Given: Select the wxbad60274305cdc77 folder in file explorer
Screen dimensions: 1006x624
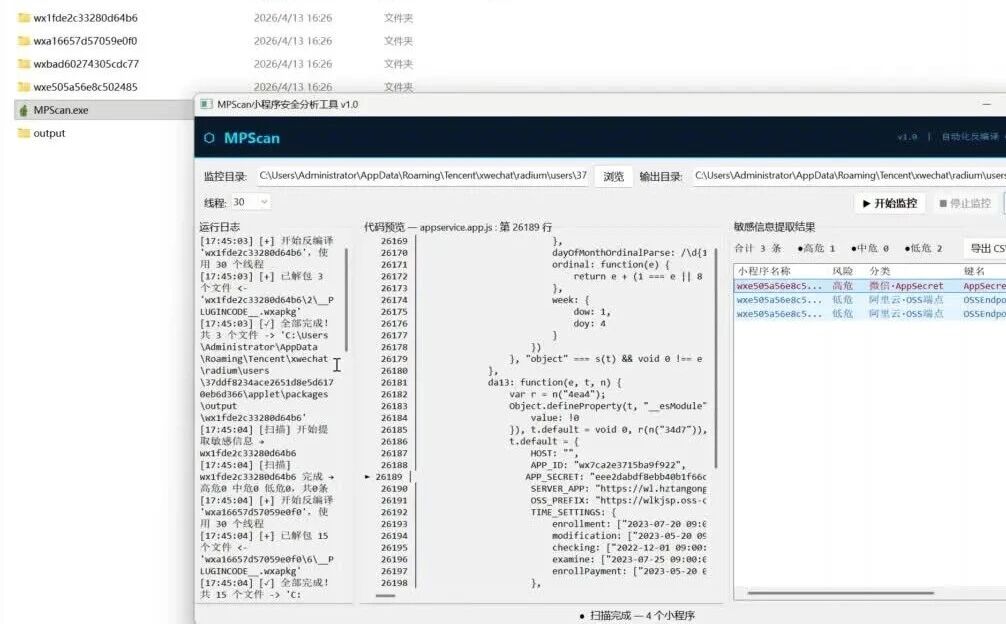Looking at the screenshot, I should pyautogui.click(x=86, y=64).
